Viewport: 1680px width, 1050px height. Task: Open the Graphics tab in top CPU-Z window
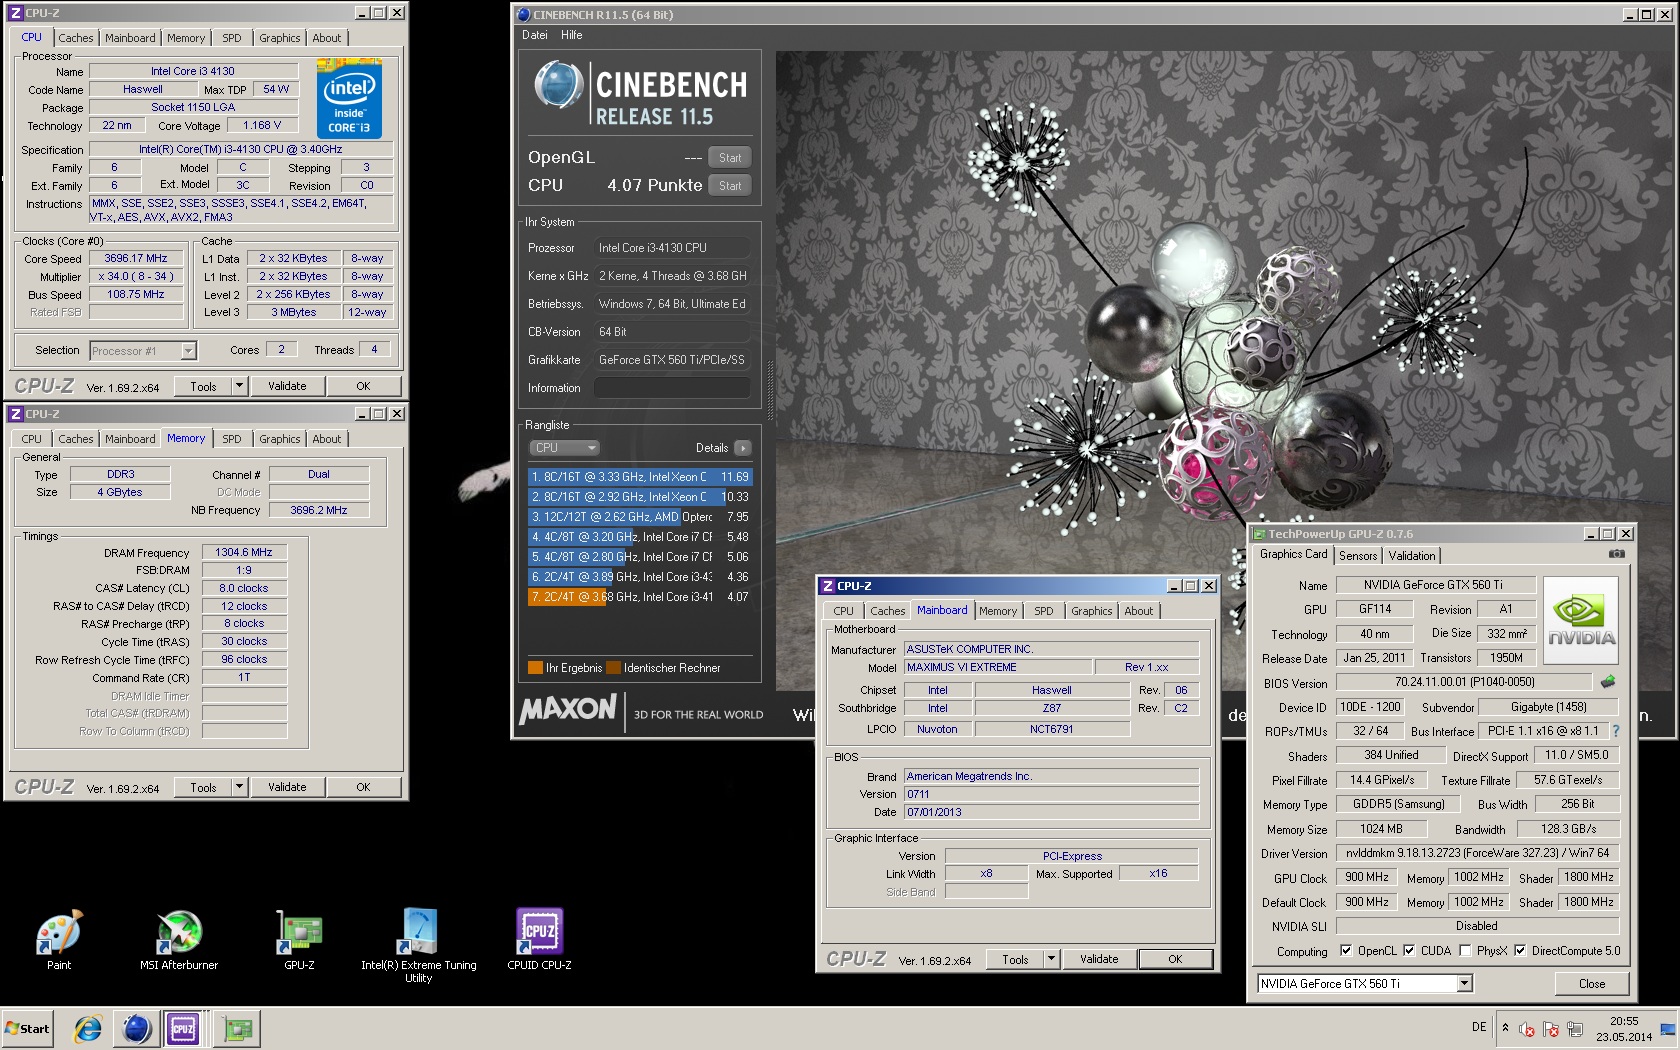click(x=280, y=38)
